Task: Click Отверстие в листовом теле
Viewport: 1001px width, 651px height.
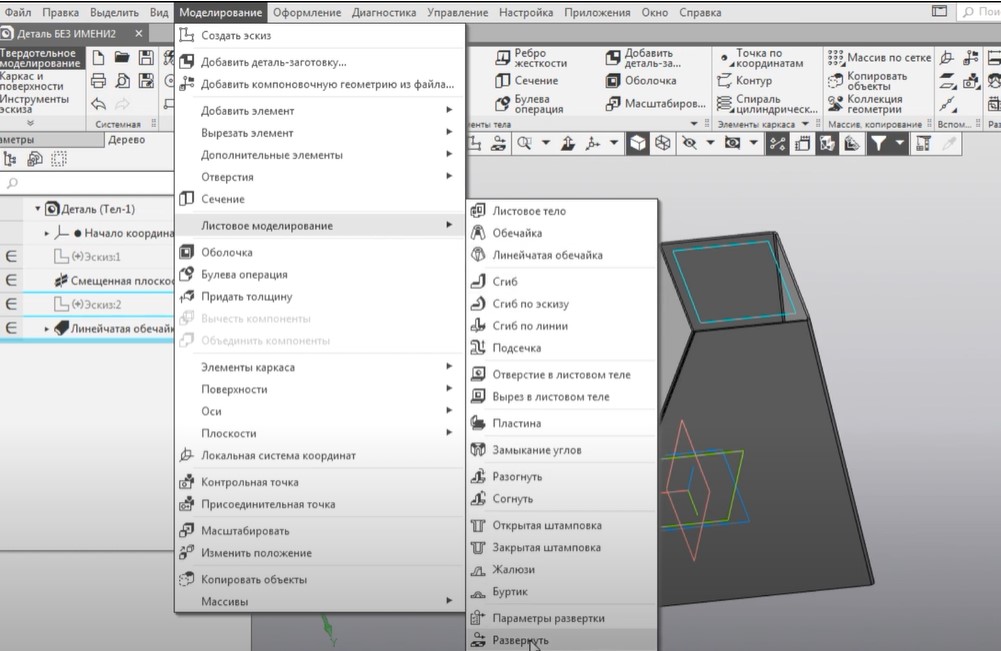Action: click(562, 375)
